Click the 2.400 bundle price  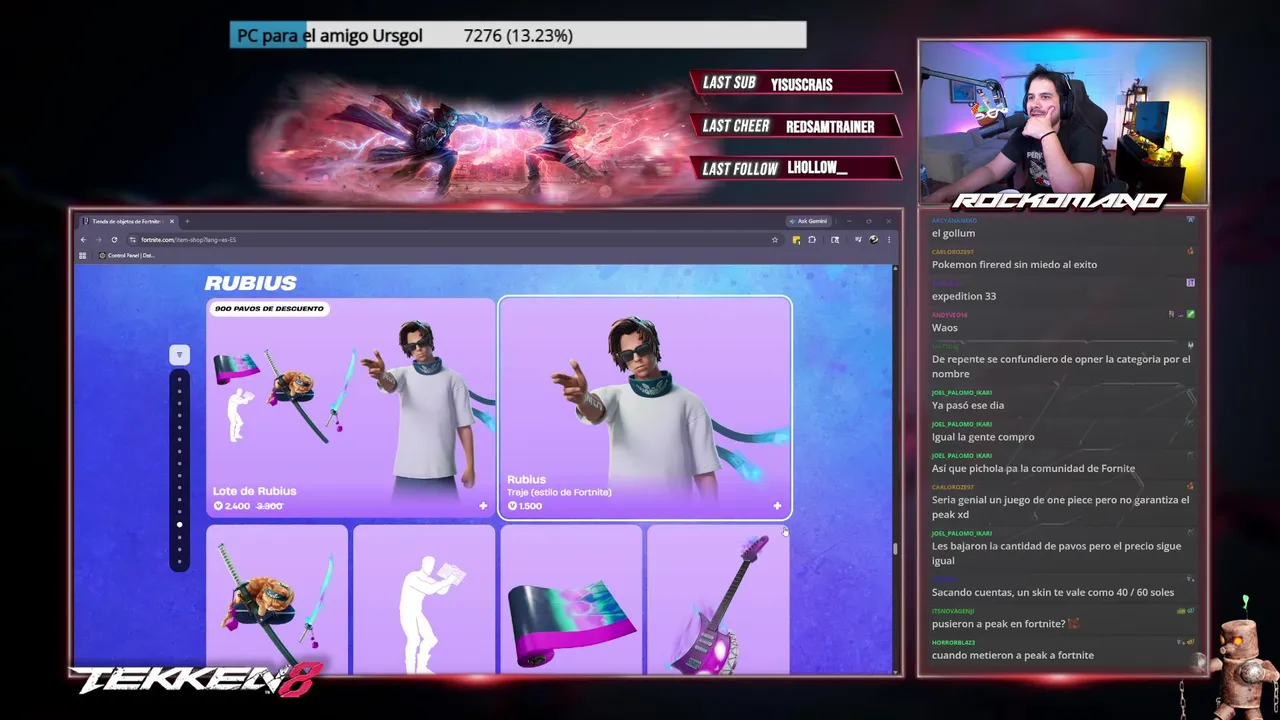pyautogui.click(x=232, y=506)
